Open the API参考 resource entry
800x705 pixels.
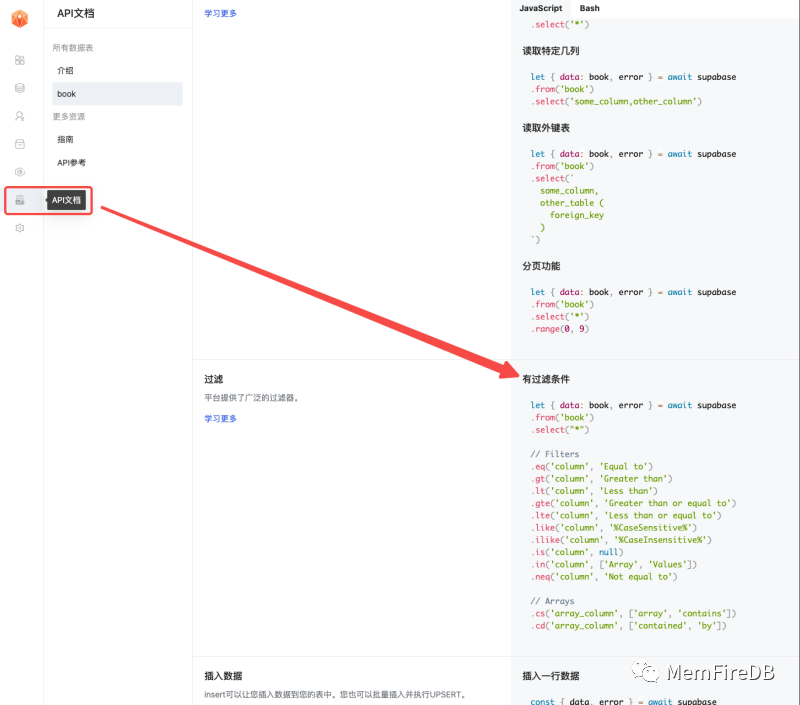click(71, 163)
